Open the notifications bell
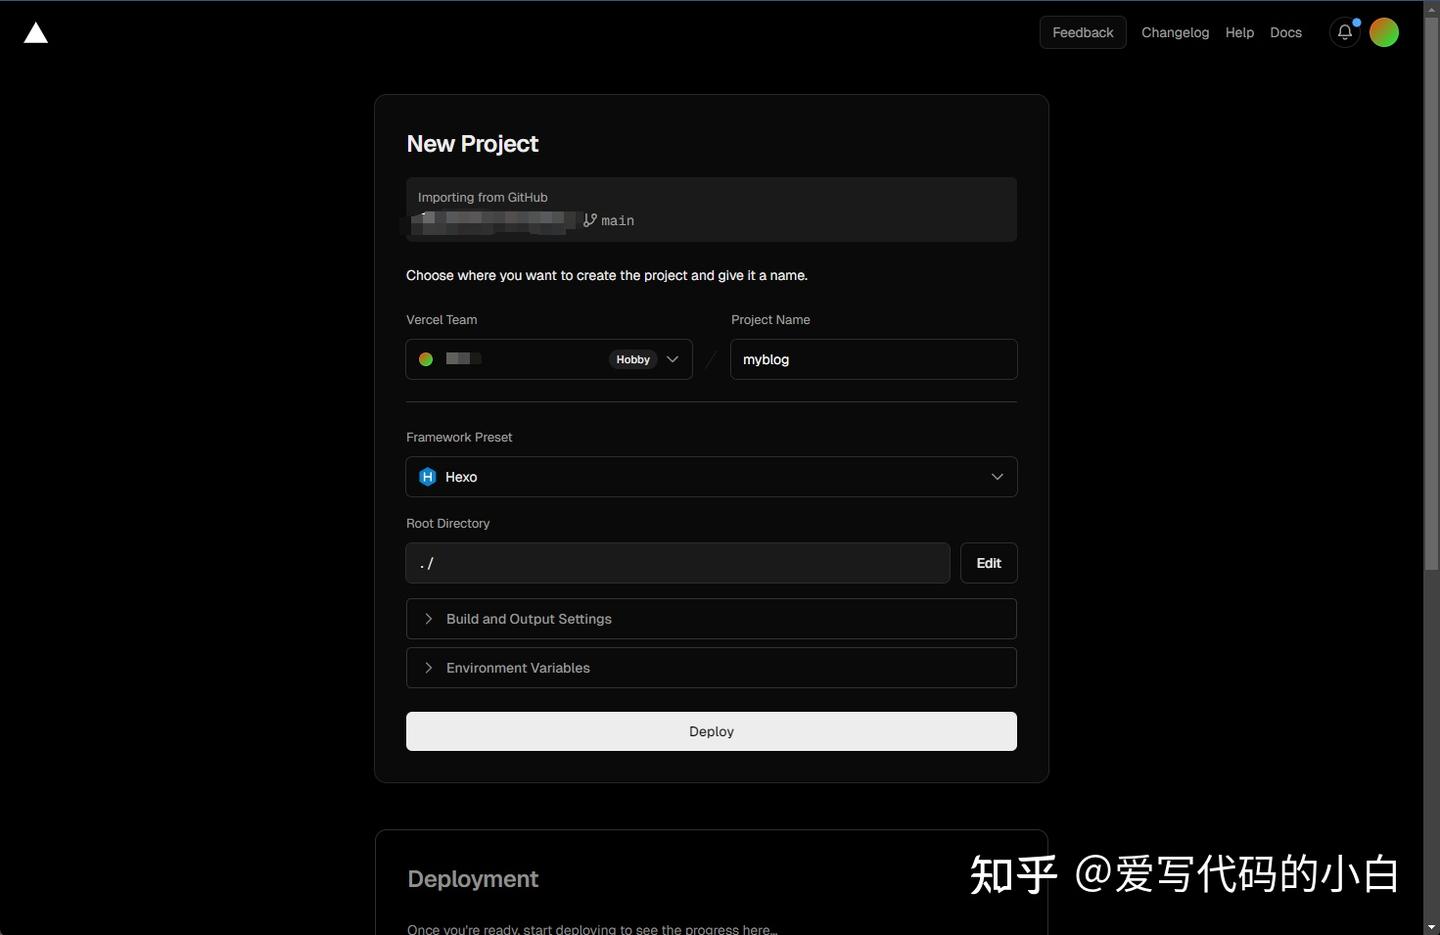 coord(1345,32)
